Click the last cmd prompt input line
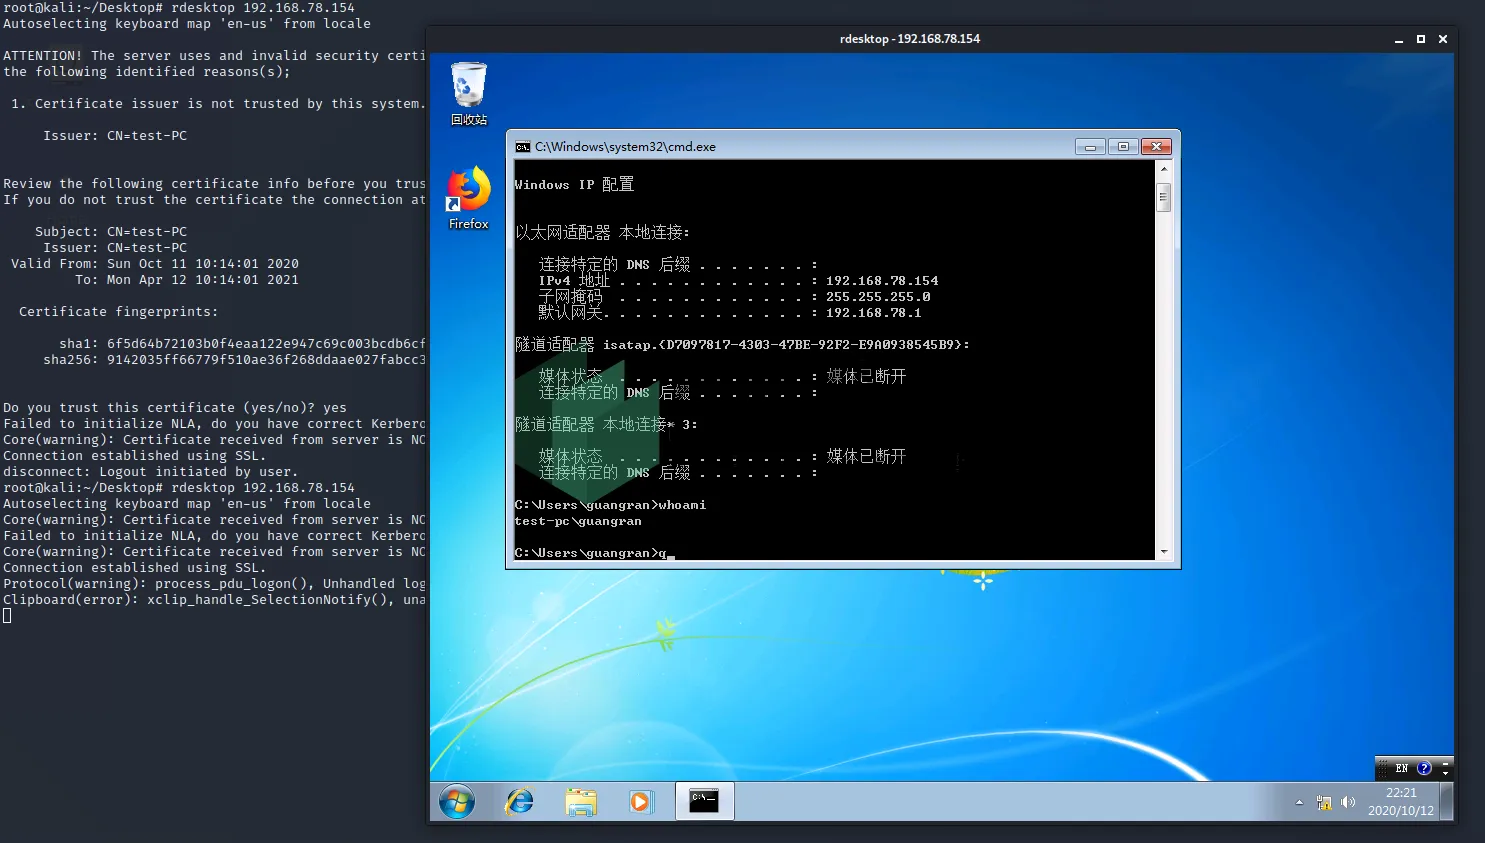The image size is (1485, 843). point(594,553)
